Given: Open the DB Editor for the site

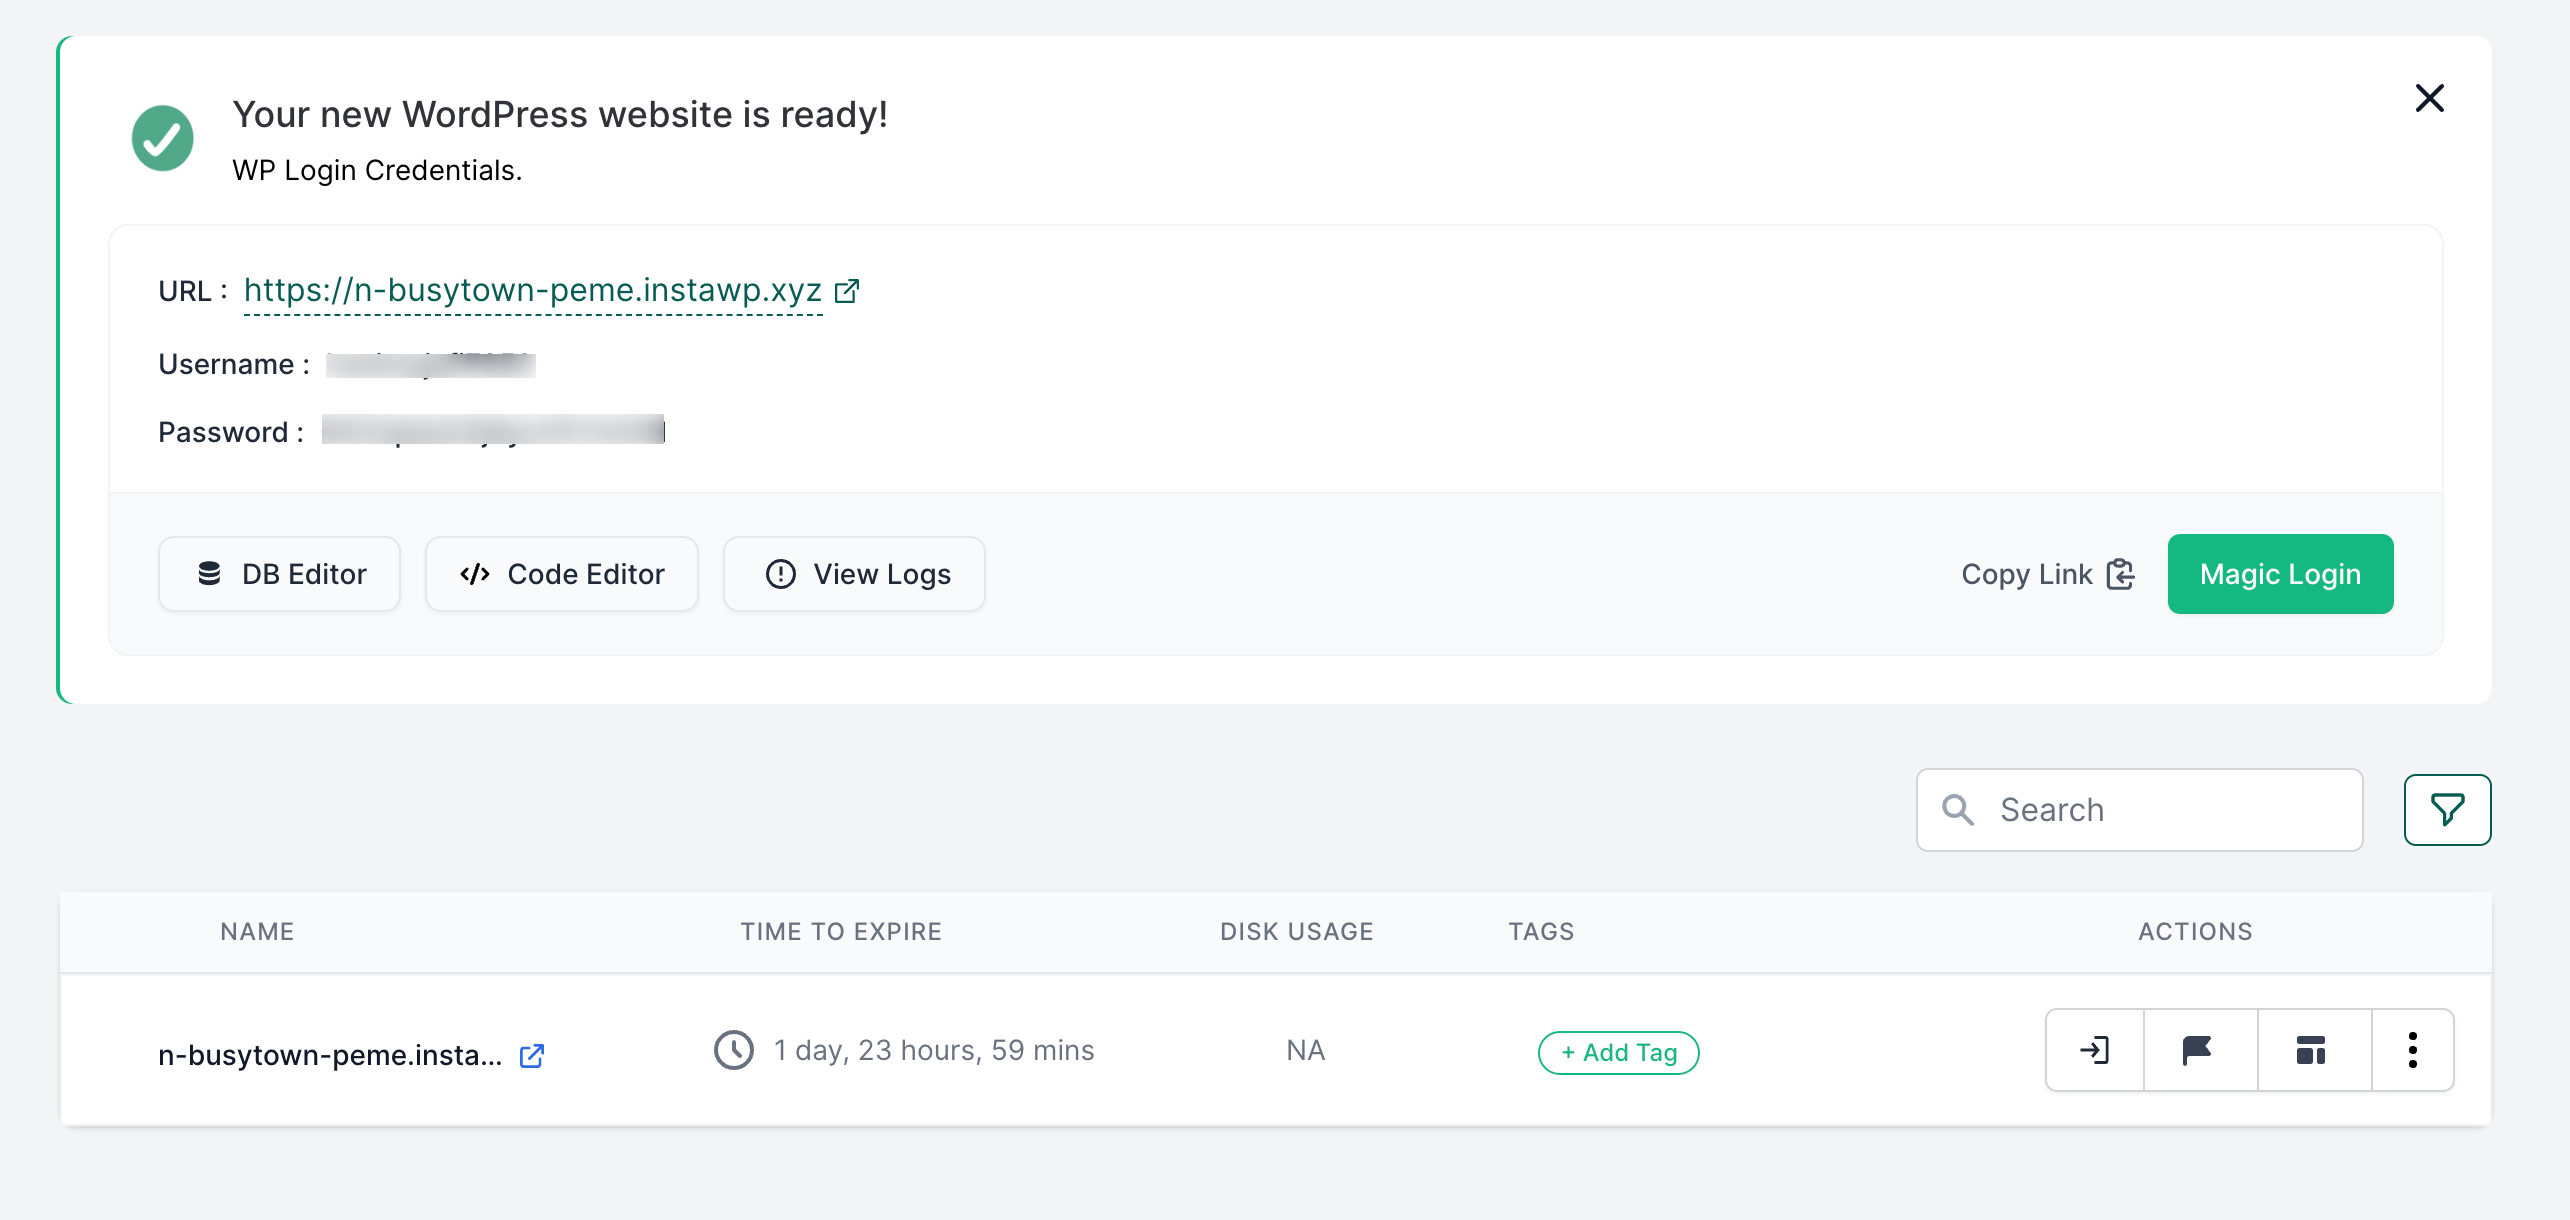Looking at the screenshot, I should coord(279,574).
